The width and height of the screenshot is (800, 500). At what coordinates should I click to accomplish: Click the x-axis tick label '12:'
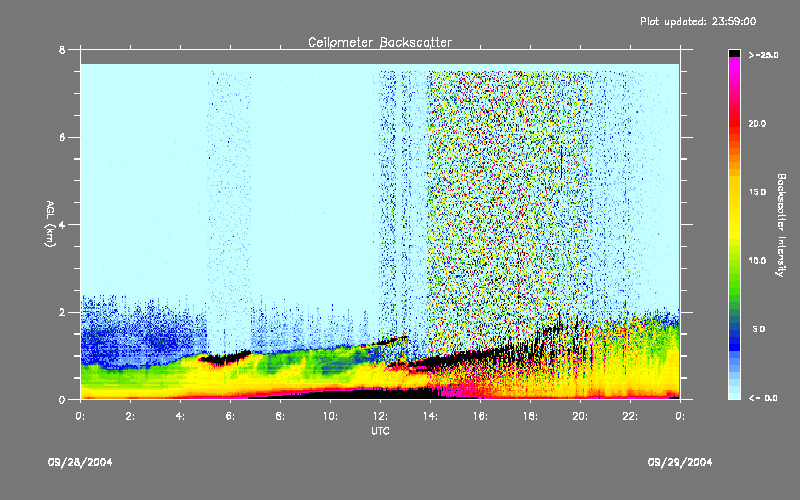(380, 416)
